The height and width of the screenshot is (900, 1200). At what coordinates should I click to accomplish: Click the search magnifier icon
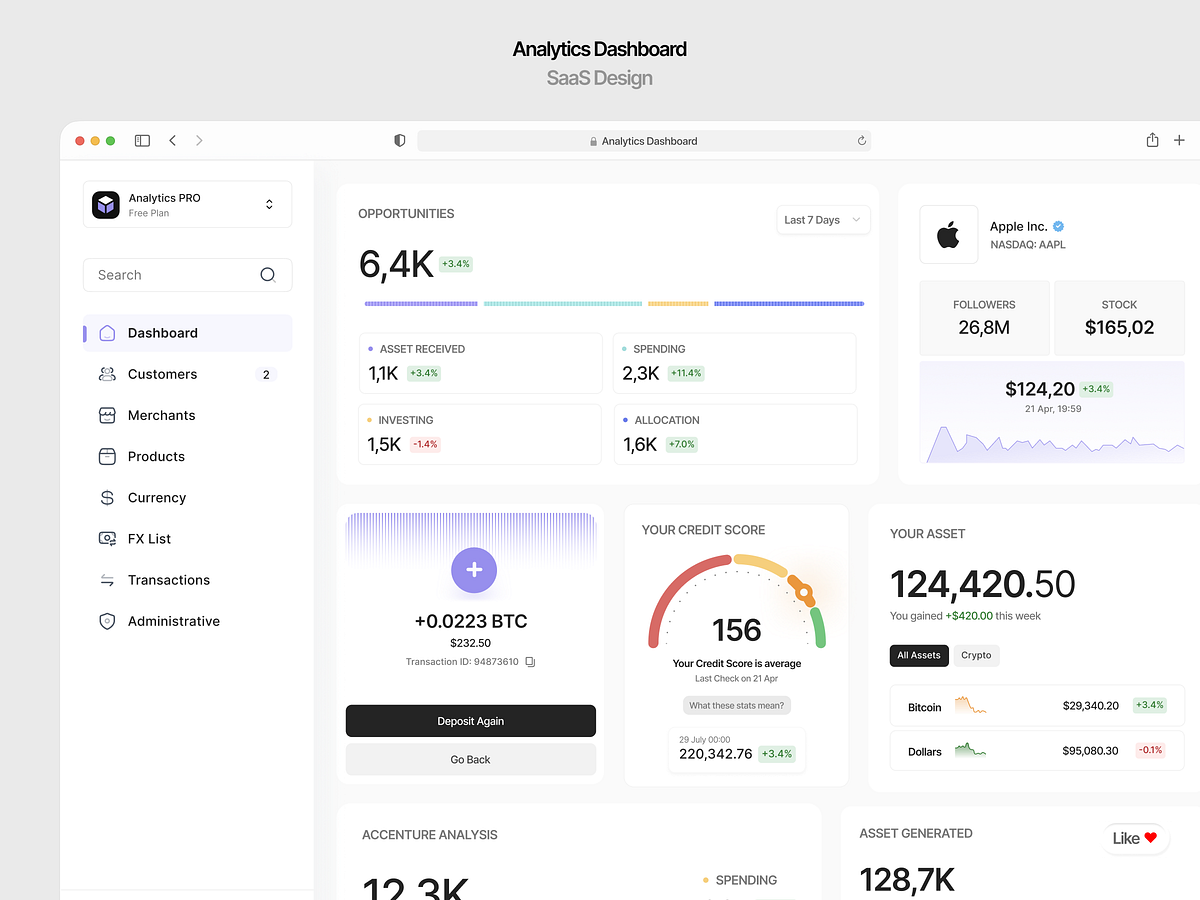(x=267, y=274)
